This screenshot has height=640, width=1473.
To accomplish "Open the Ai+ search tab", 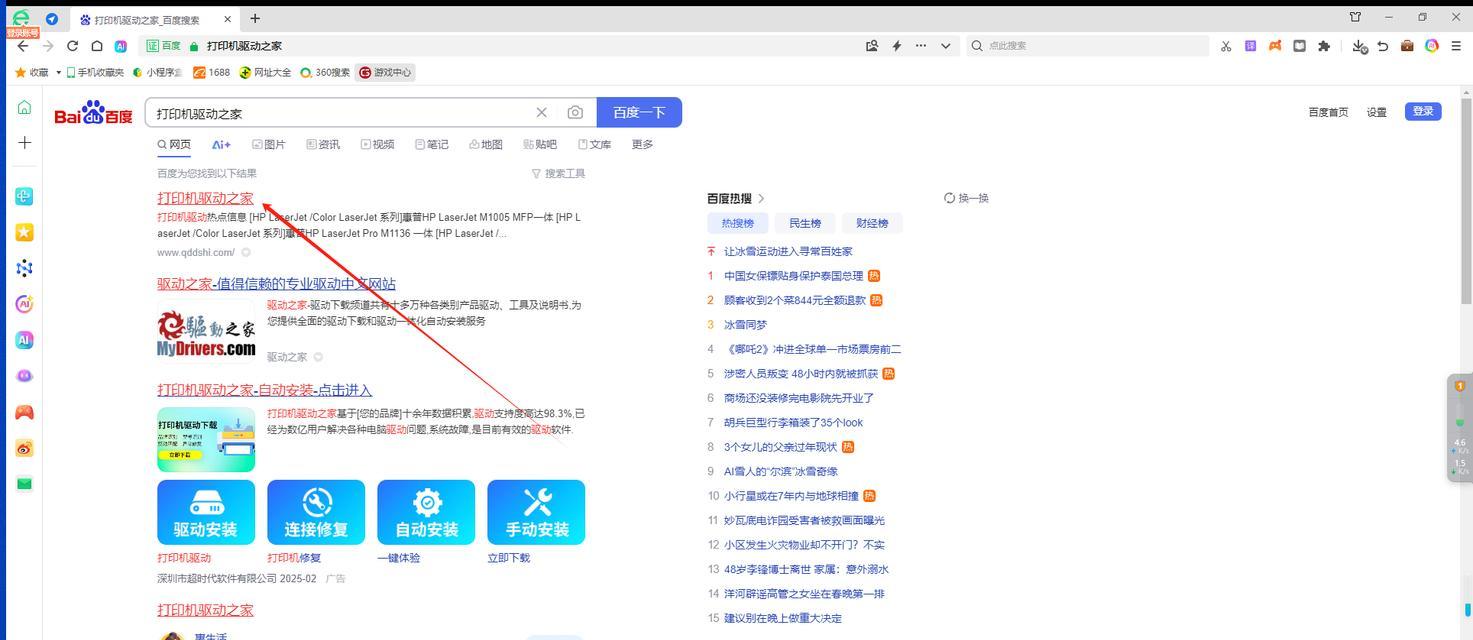I will pyautogui.click(x=221, y=144).
